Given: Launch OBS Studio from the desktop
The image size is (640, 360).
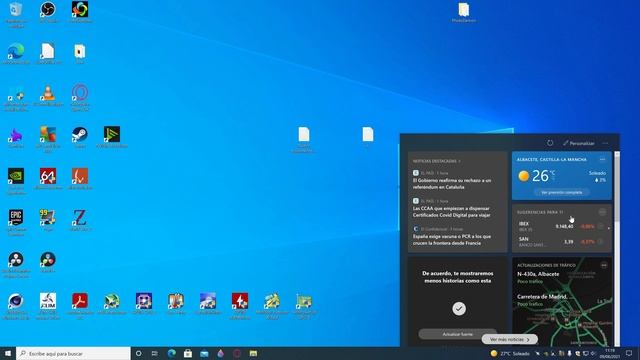Looking at the screenshot, I should tap(48, 11).
